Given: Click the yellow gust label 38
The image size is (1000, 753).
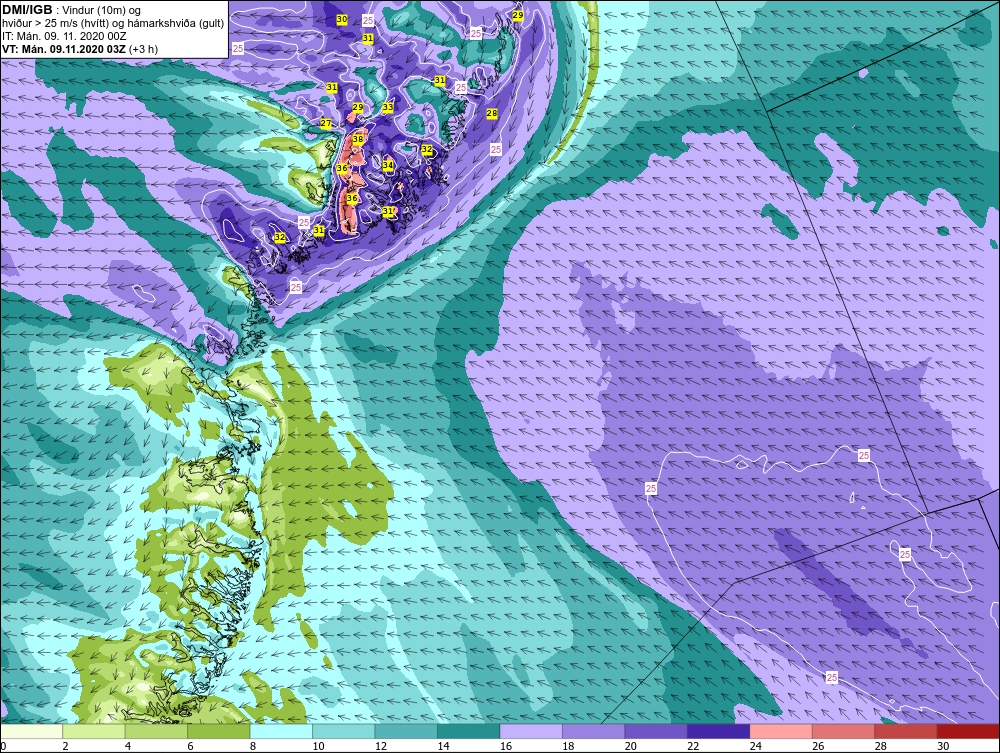Looking at the screenshot, I should coord(358,139).
